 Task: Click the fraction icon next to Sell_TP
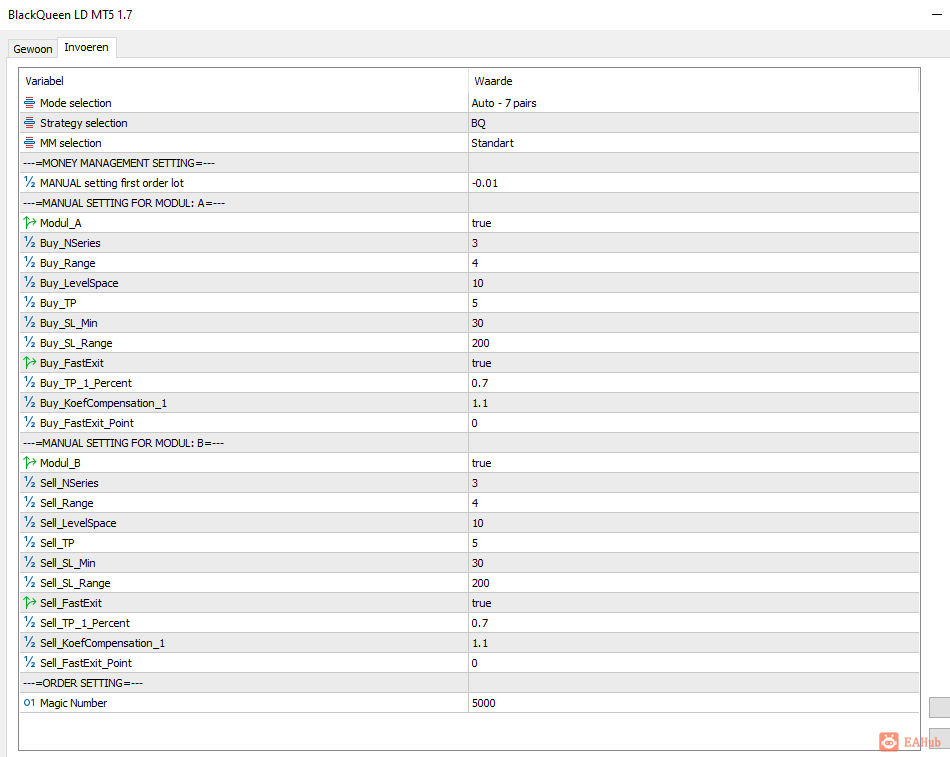coord(29,542)
